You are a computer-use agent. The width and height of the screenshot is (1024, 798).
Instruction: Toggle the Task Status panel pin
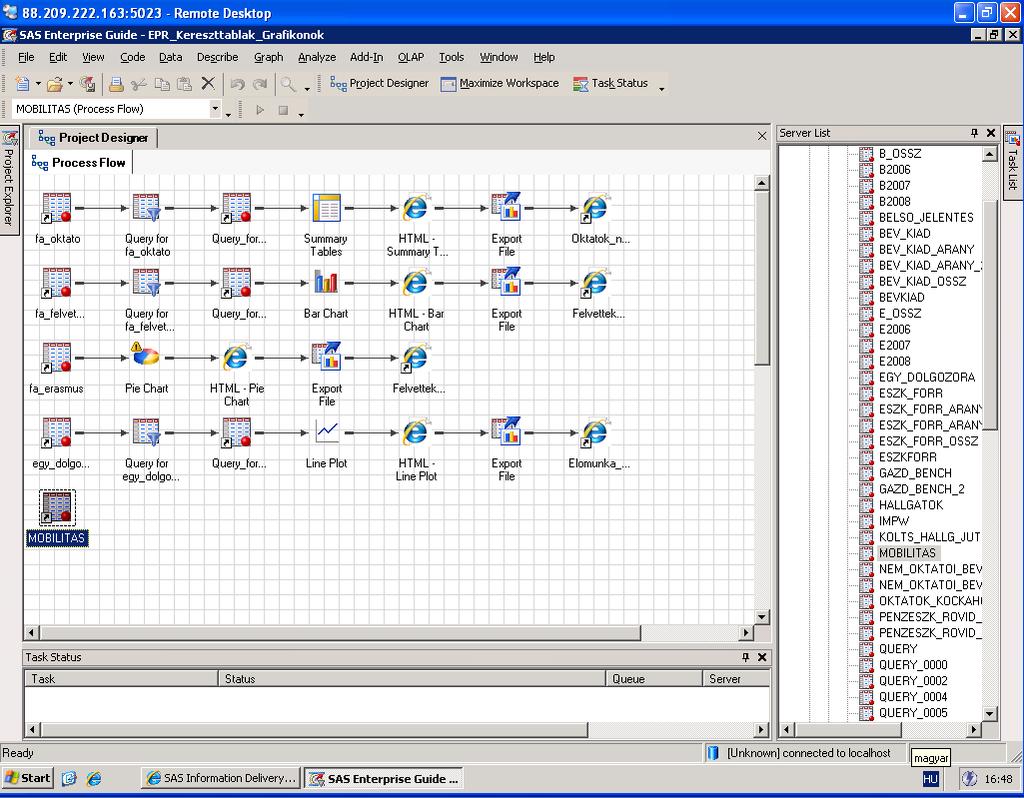pyautogui.click(x=745, y=657)
